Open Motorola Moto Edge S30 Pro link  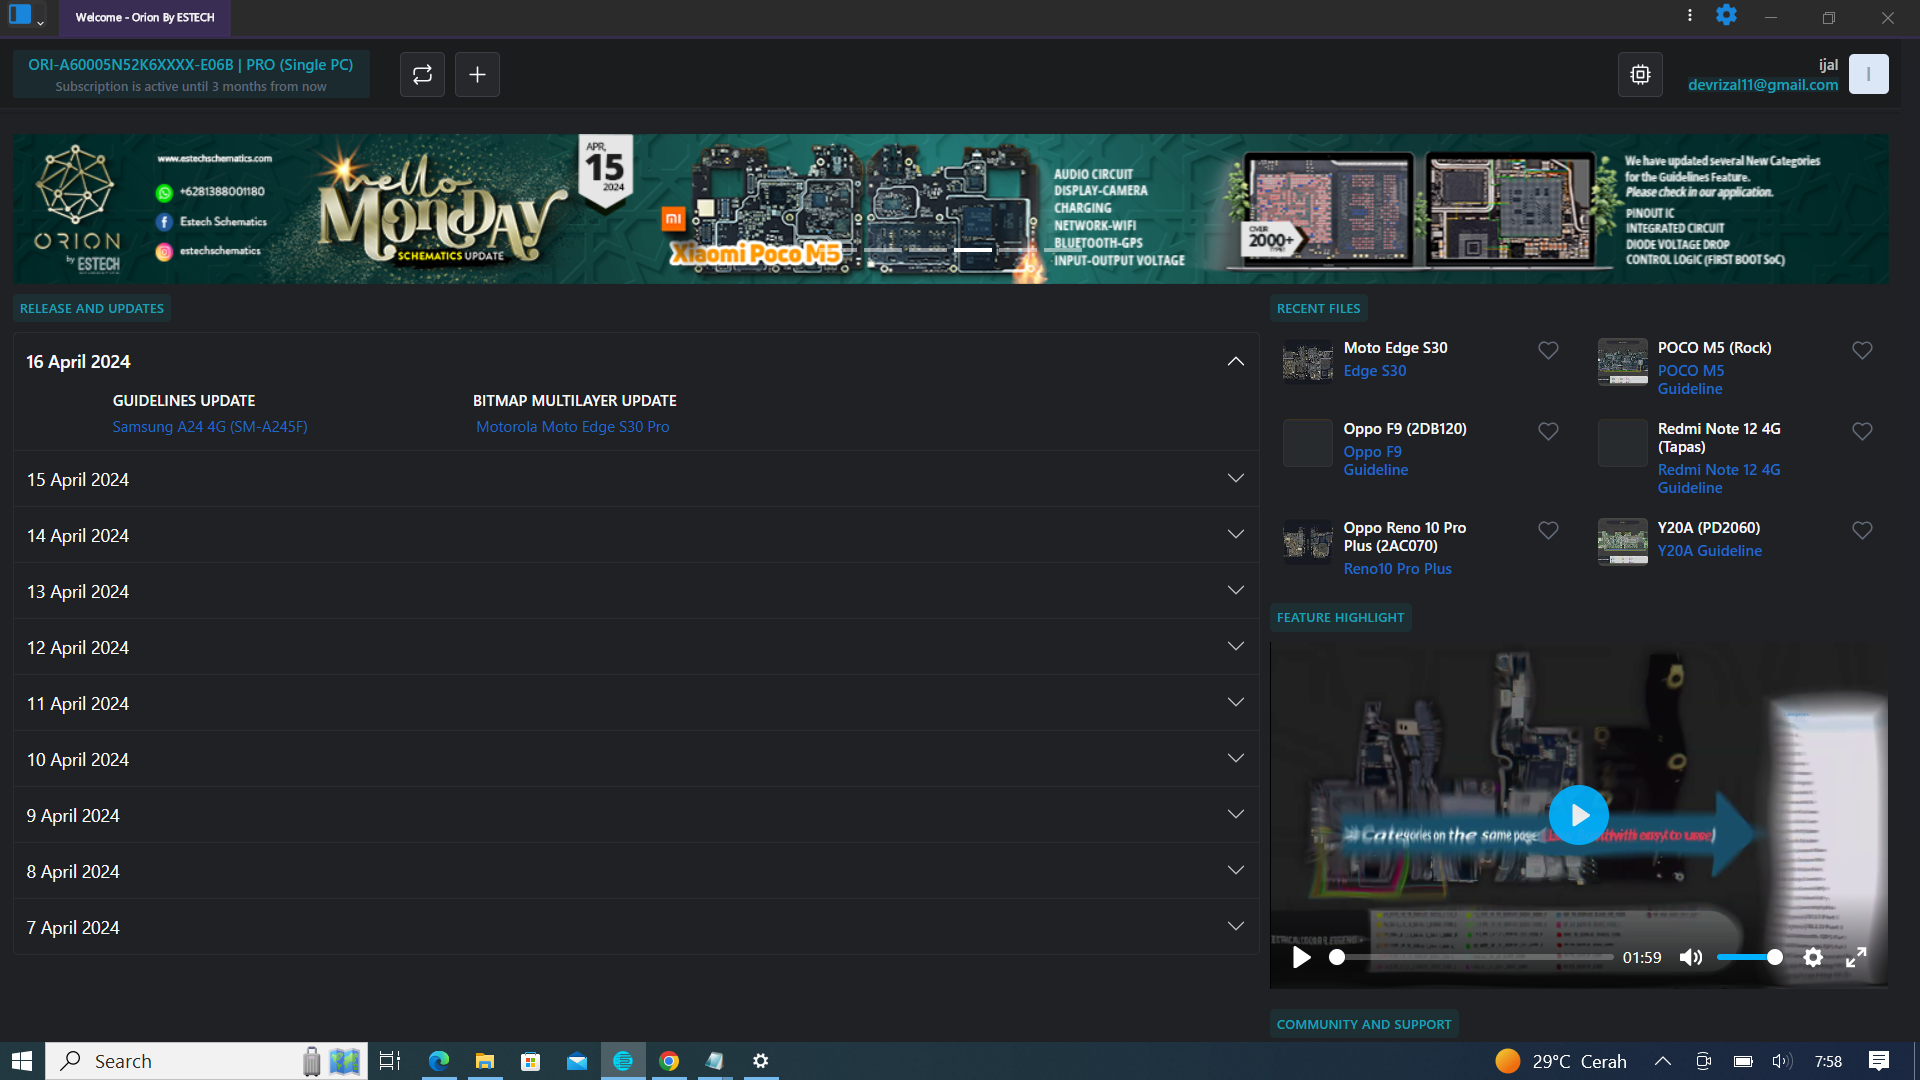tap(572, 427)
